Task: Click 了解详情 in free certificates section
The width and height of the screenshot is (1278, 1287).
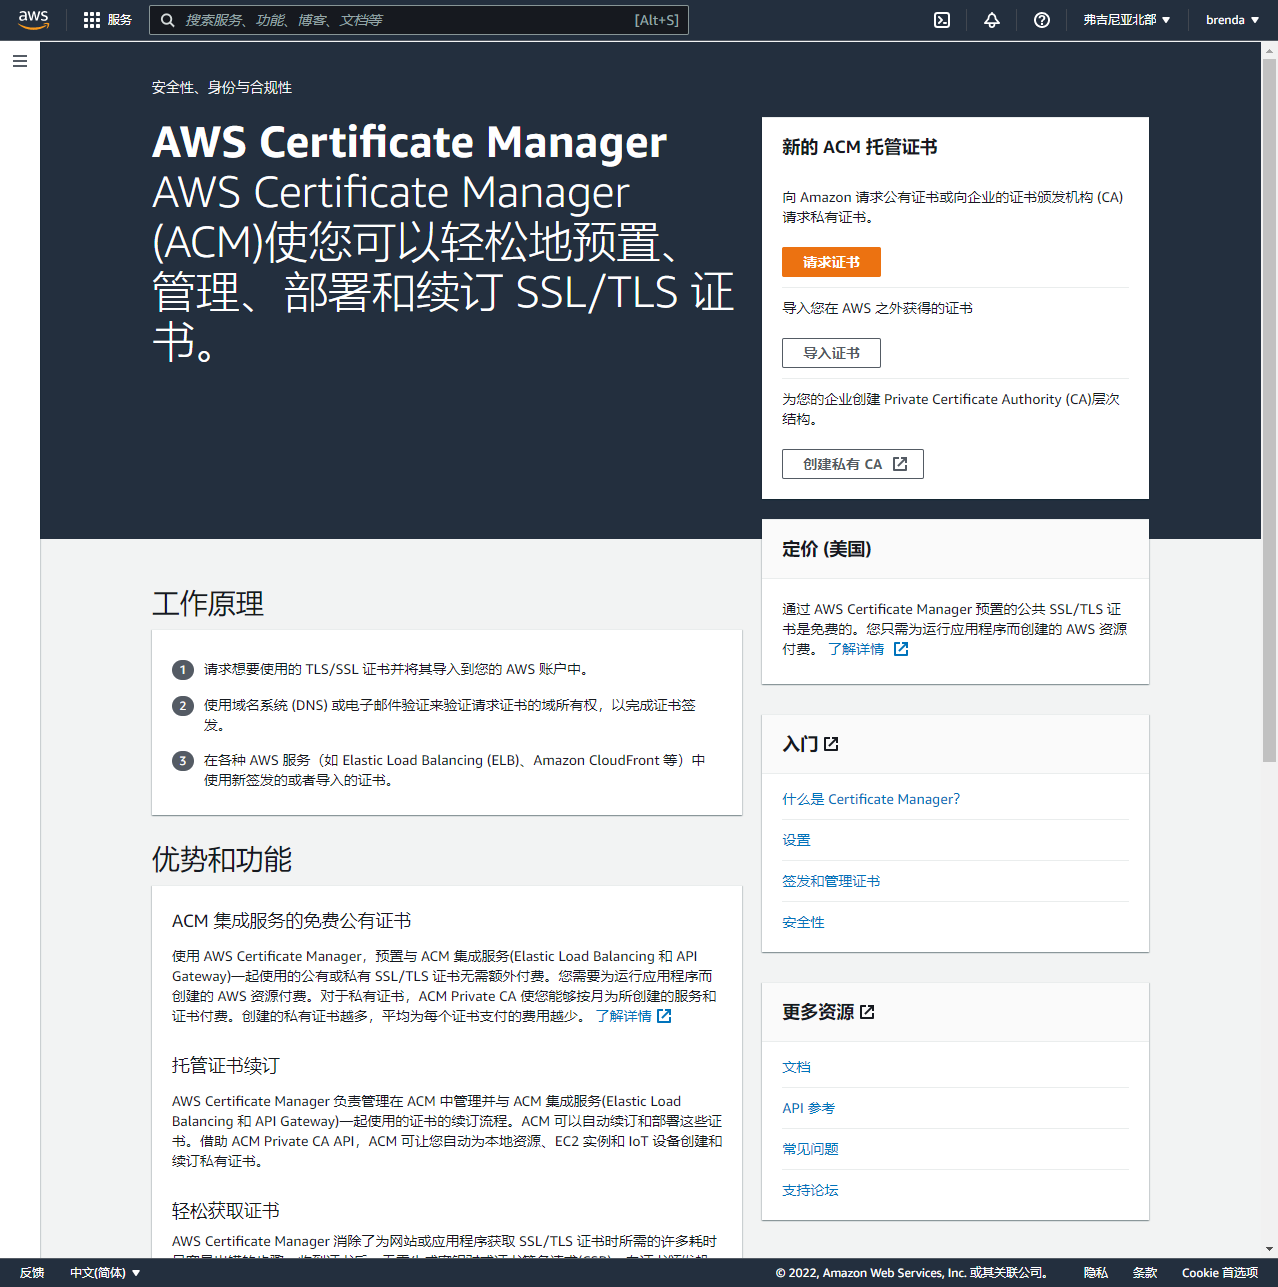Action: coord(623,1016)
